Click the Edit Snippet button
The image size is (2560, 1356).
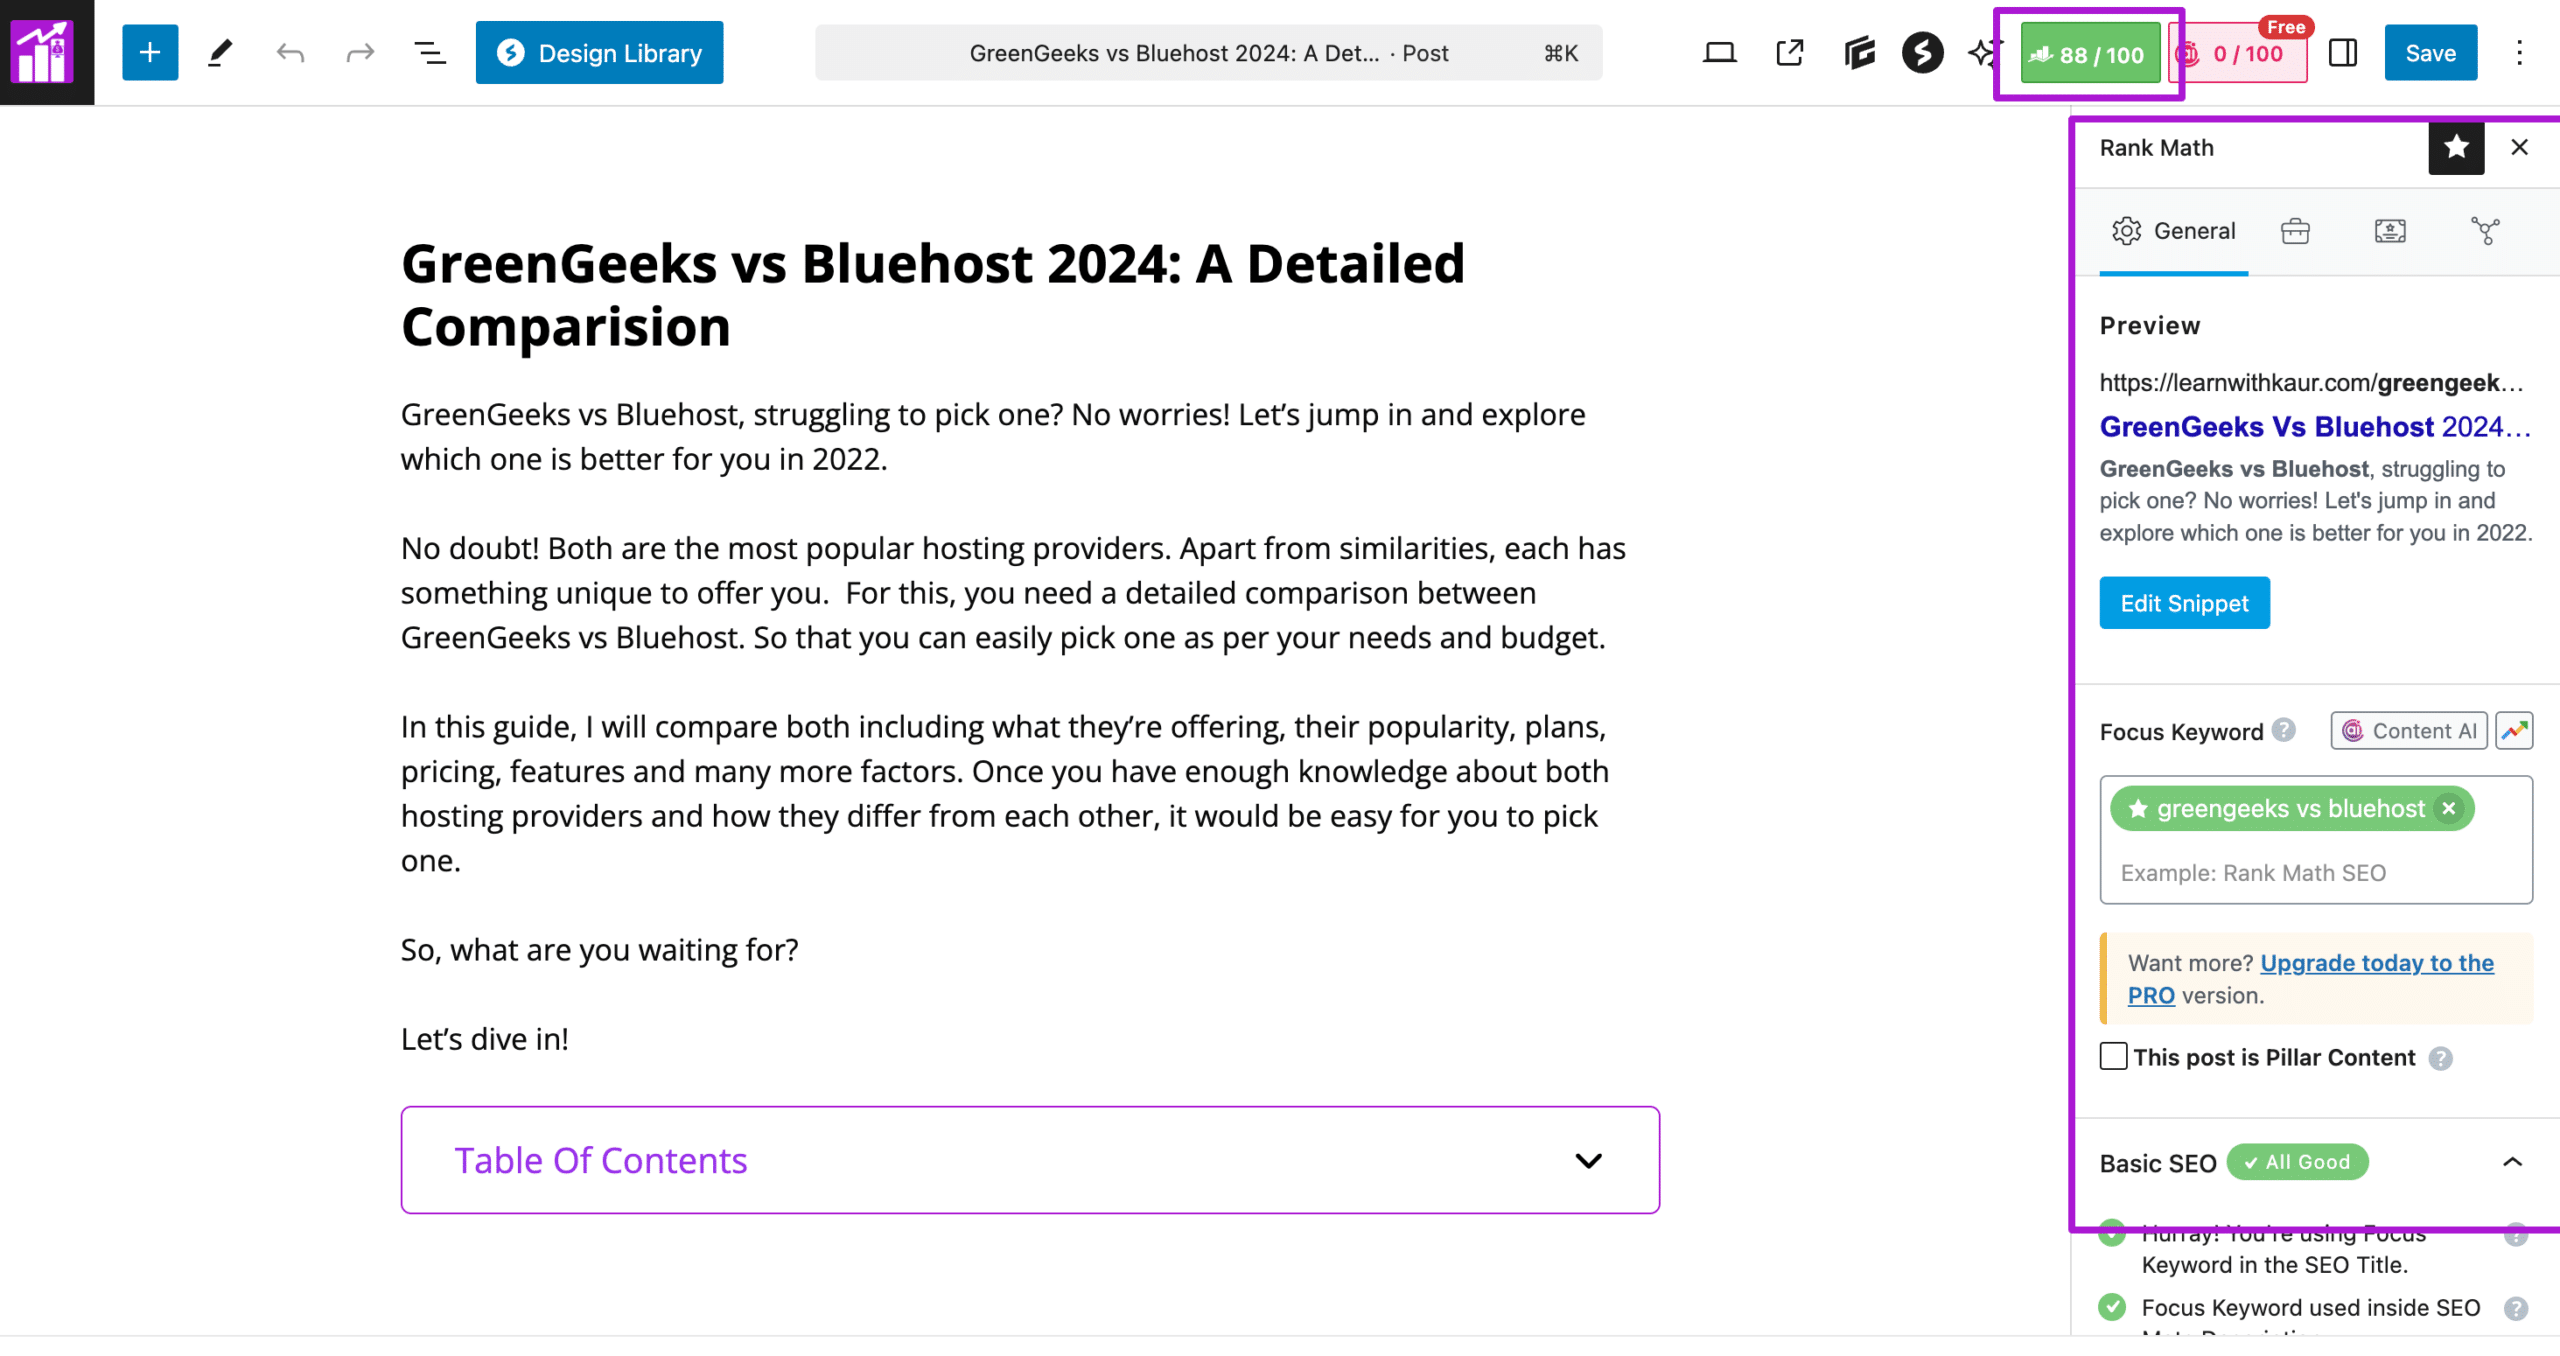2184,603
